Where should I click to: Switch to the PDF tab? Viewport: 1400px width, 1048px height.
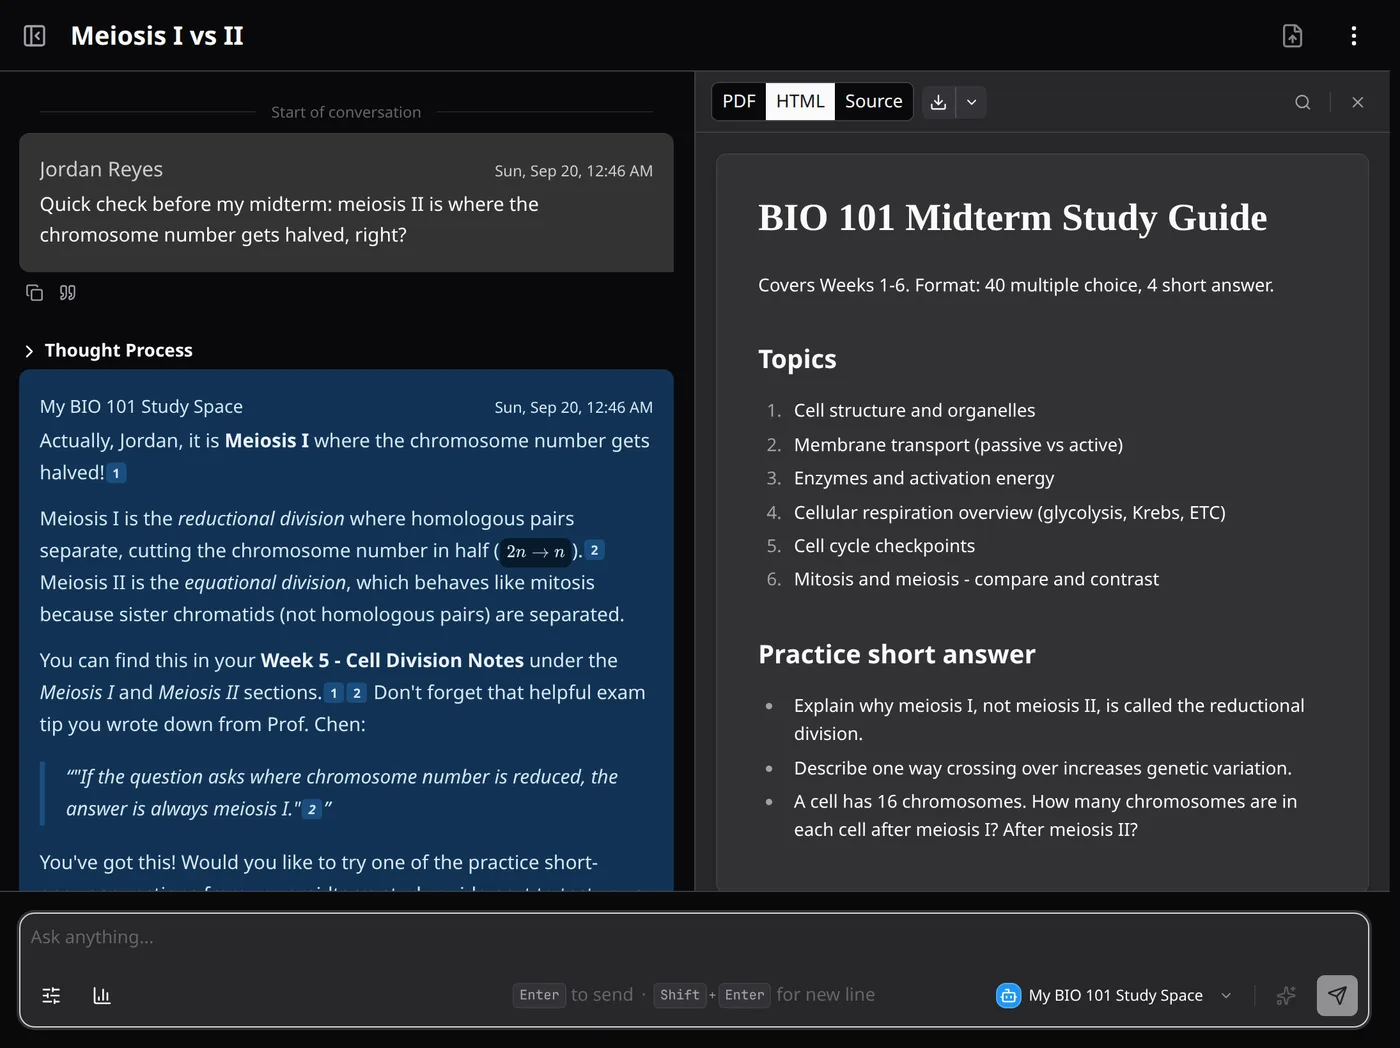739,101
